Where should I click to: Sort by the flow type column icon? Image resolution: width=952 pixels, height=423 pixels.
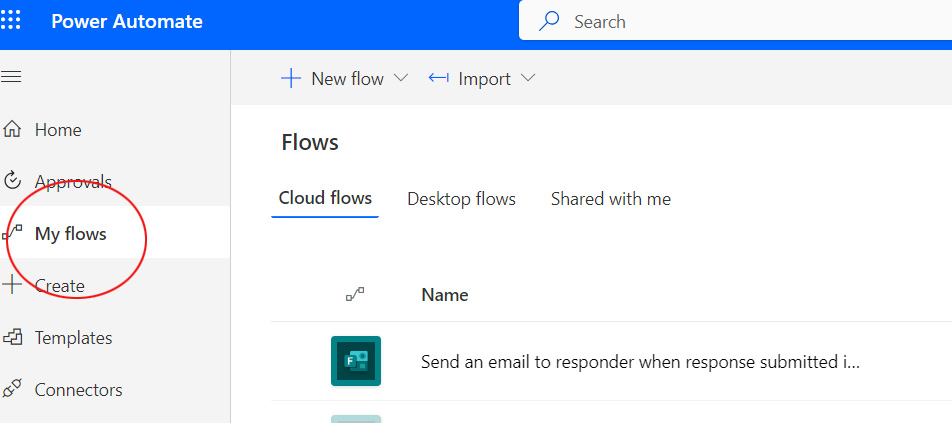coord(355,294)
